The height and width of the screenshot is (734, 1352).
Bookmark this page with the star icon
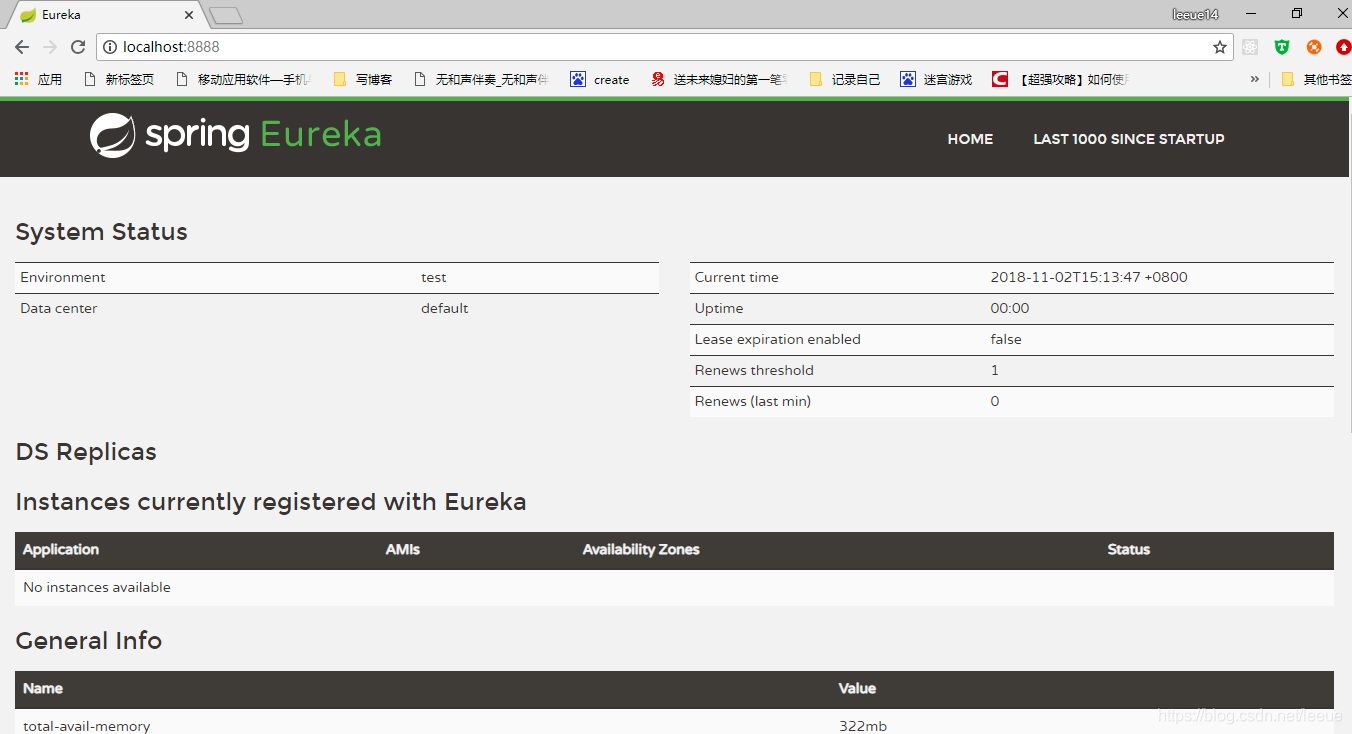tap(1220, 47)
